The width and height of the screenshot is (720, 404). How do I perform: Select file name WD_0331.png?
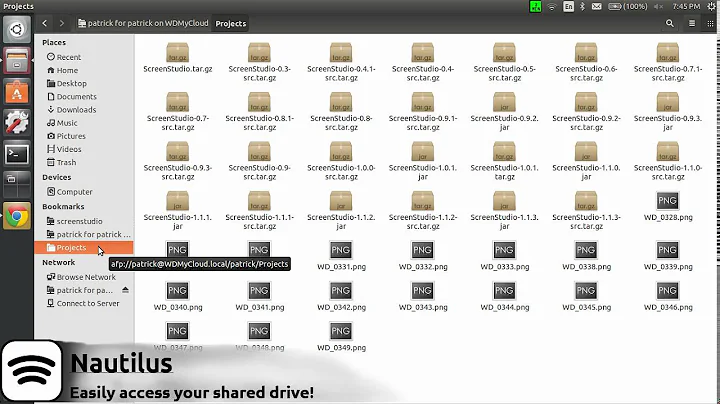pyautogui.click(x=341, y=267)
